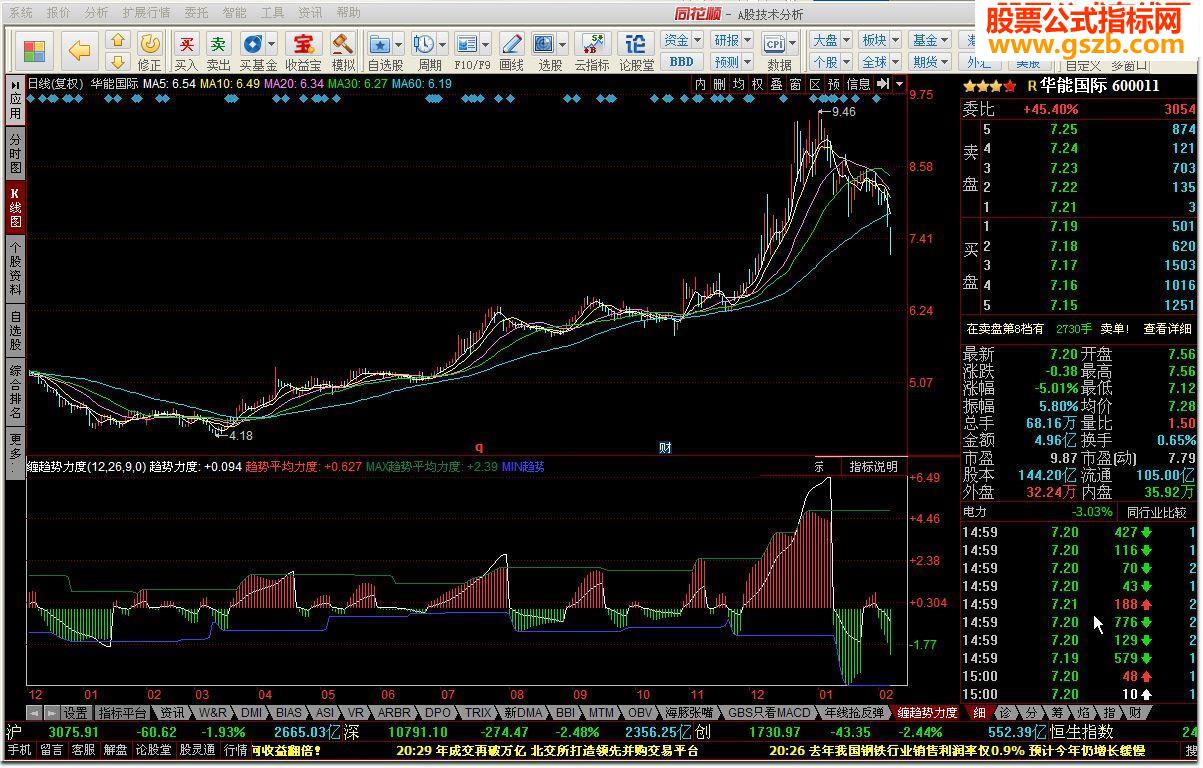The height and width of the screenshot is (768, 1203).
Task: Toggle the 权 adjusted-price option
Action: coord(757,85)
